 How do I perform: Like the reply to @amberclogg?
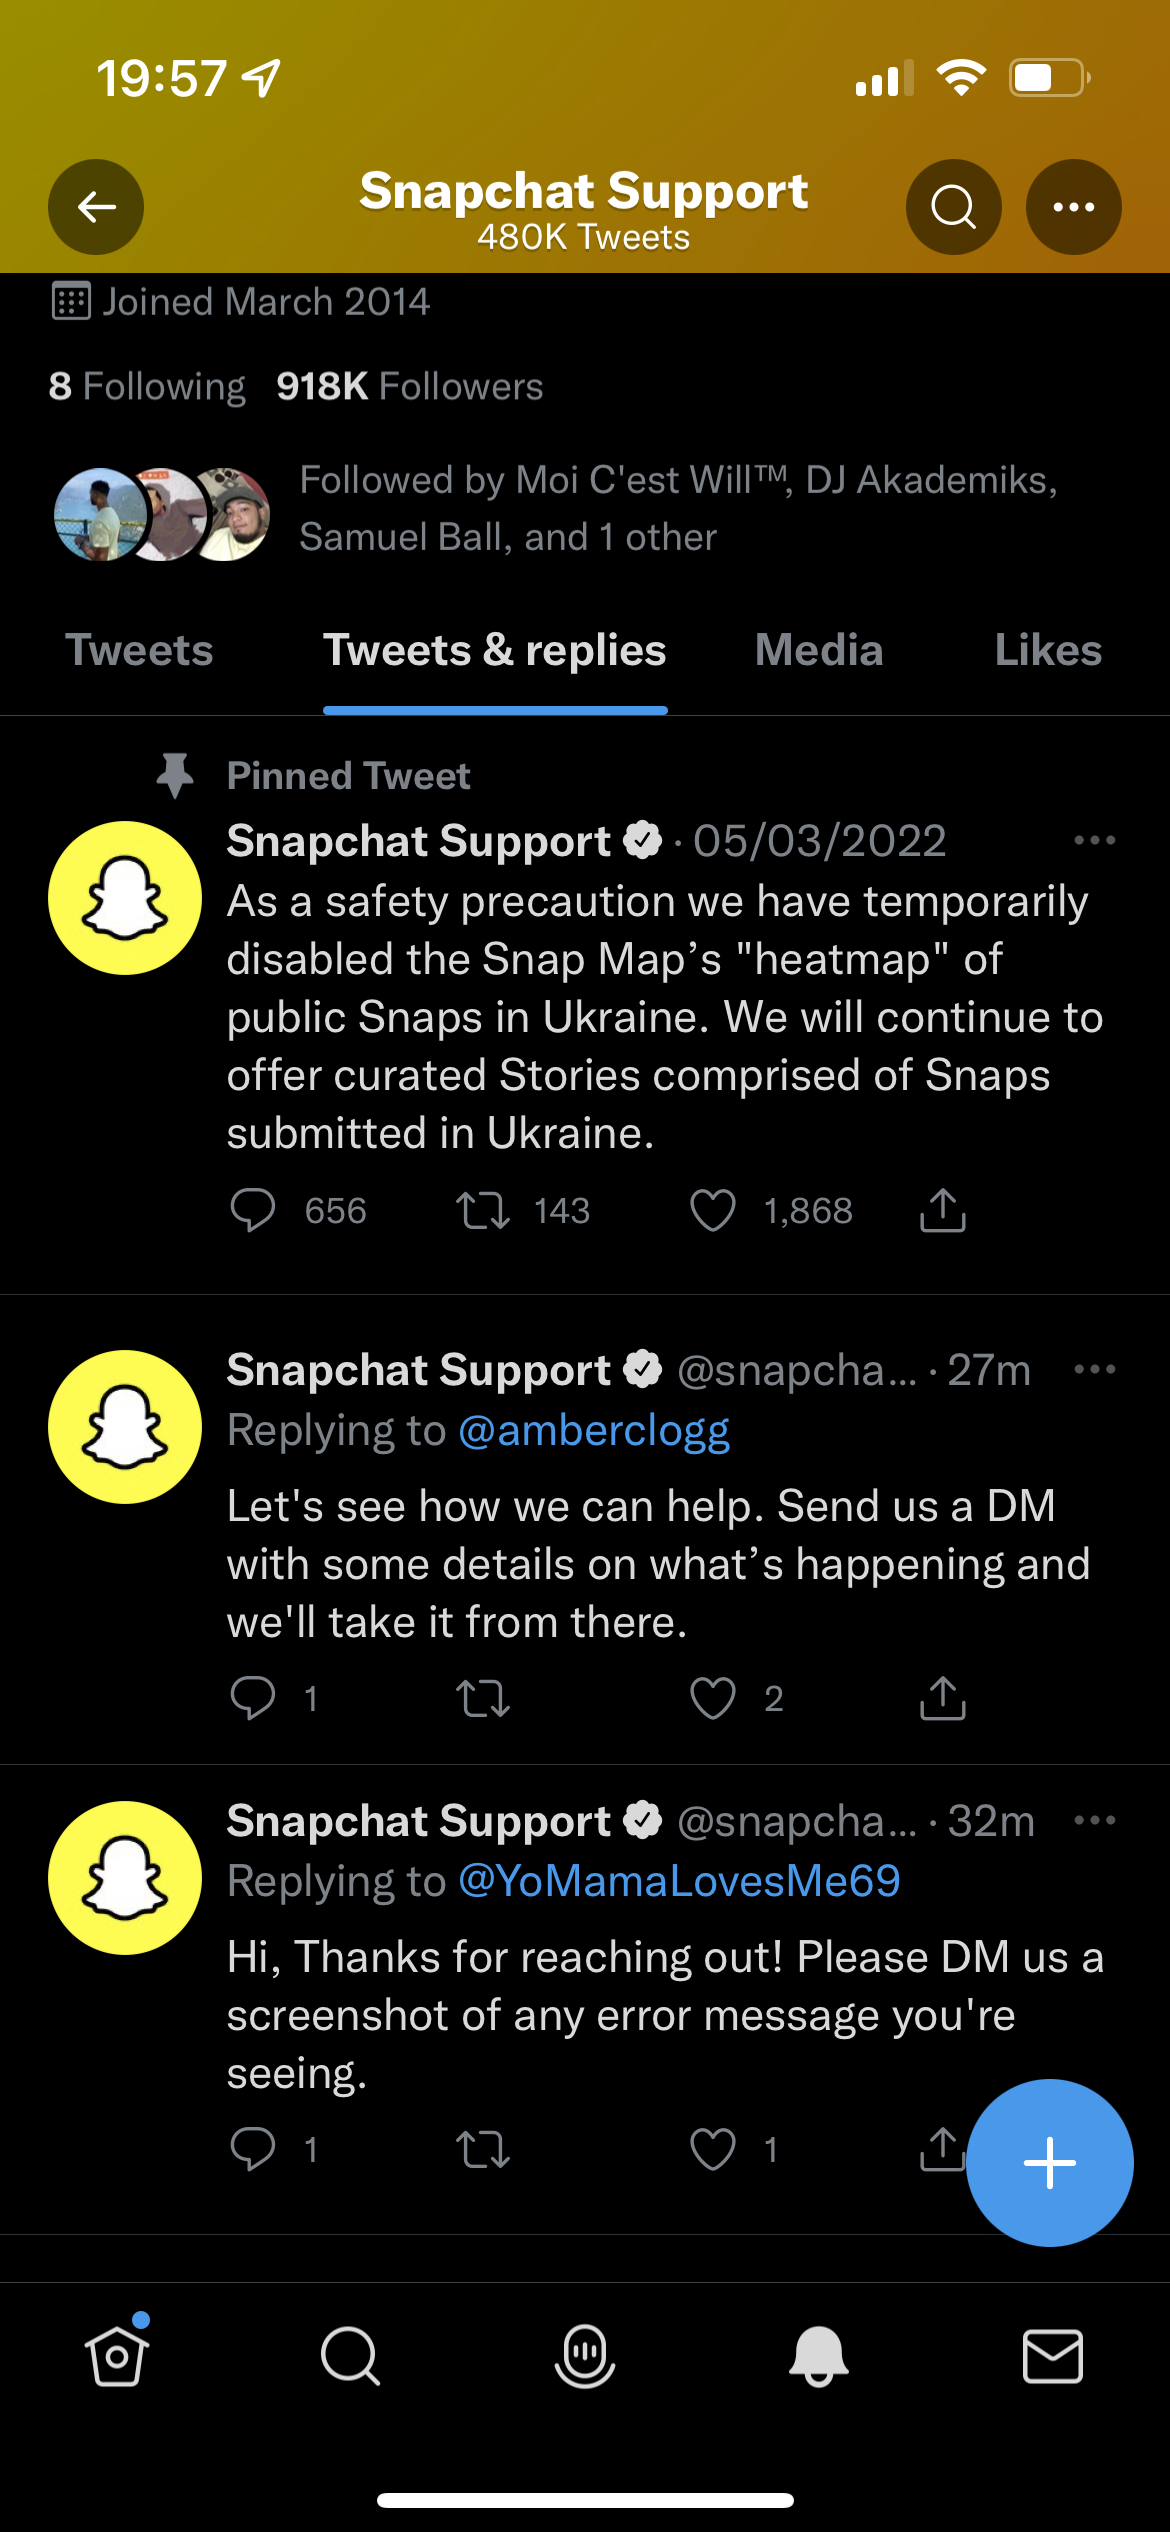(713, 1698)
